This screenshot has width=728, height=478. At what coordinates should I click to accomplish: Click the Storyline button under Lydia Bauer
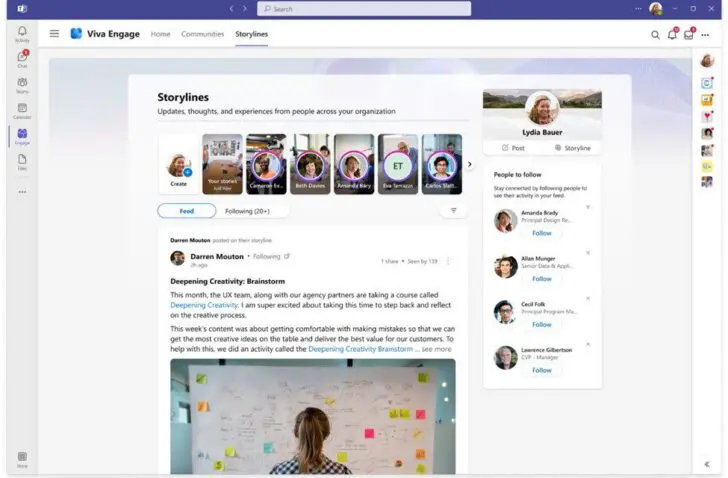click(572, 148)
